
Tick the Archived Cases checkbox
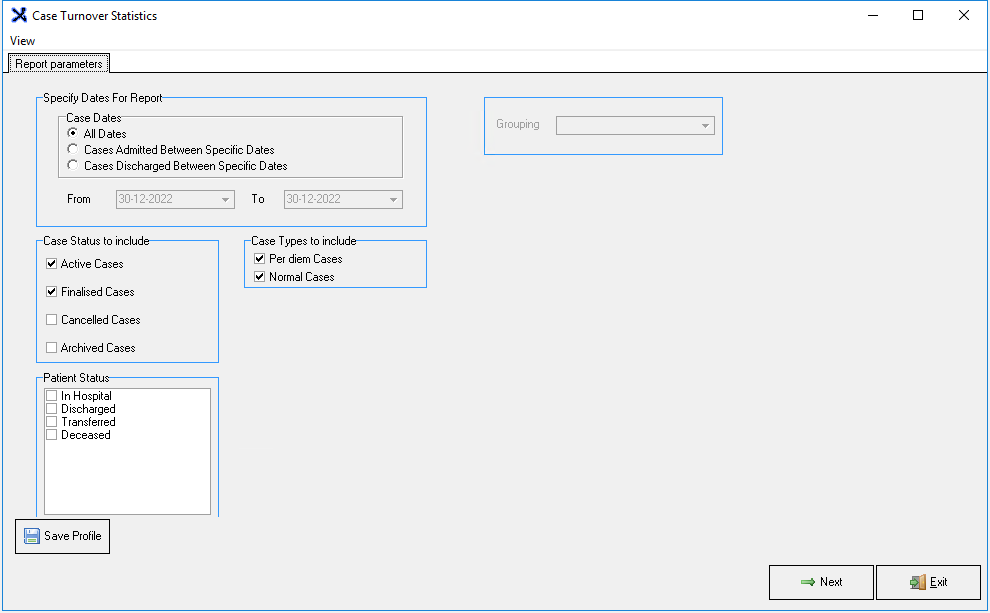(52, 348)
